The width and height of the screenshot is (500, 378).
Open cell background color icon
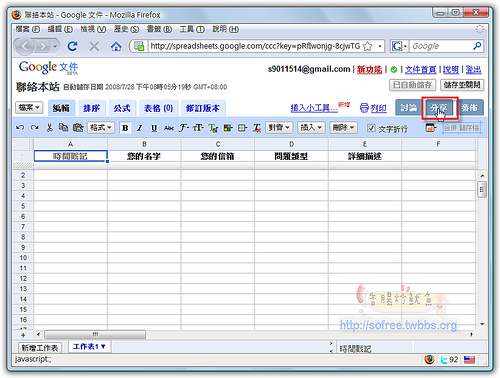228,128
